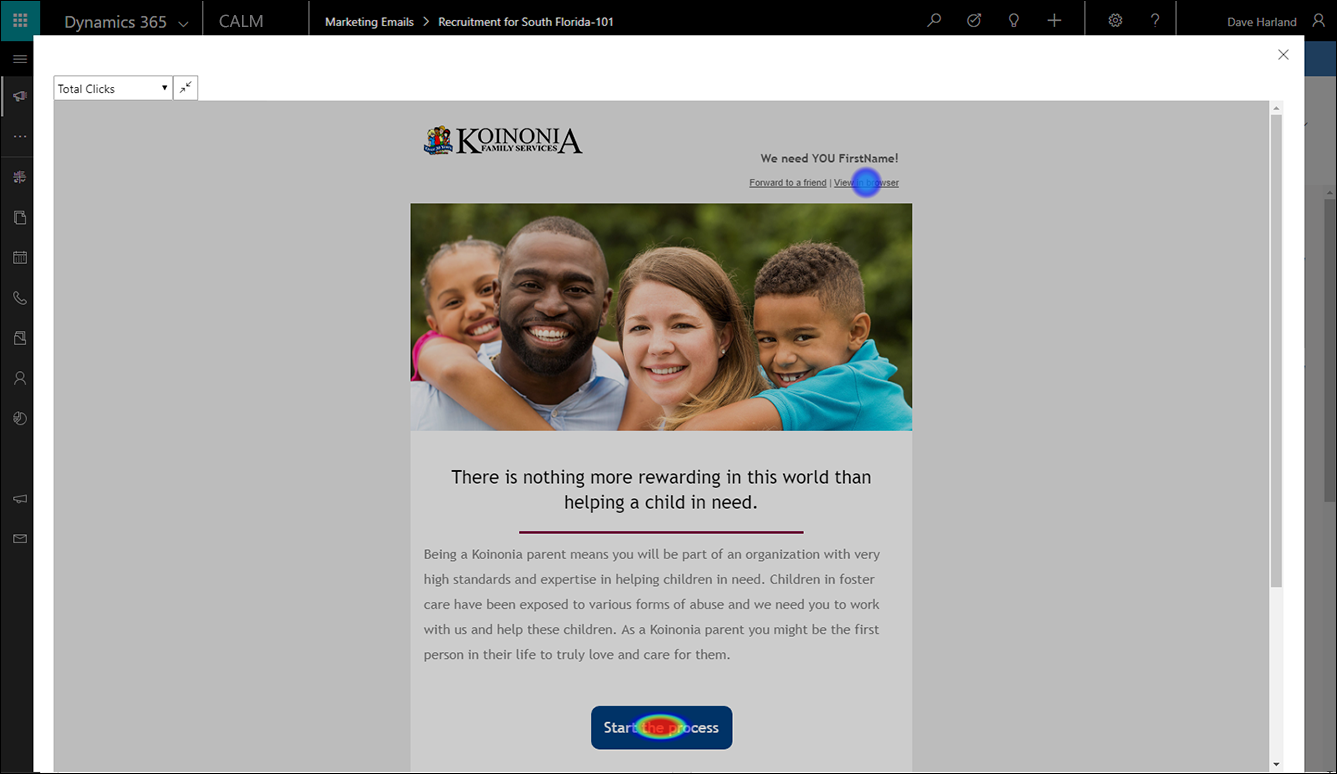The width and height of the screenshot is (1337, 774).
Task: Open the settings gear icon
Action: (1116, 20)
